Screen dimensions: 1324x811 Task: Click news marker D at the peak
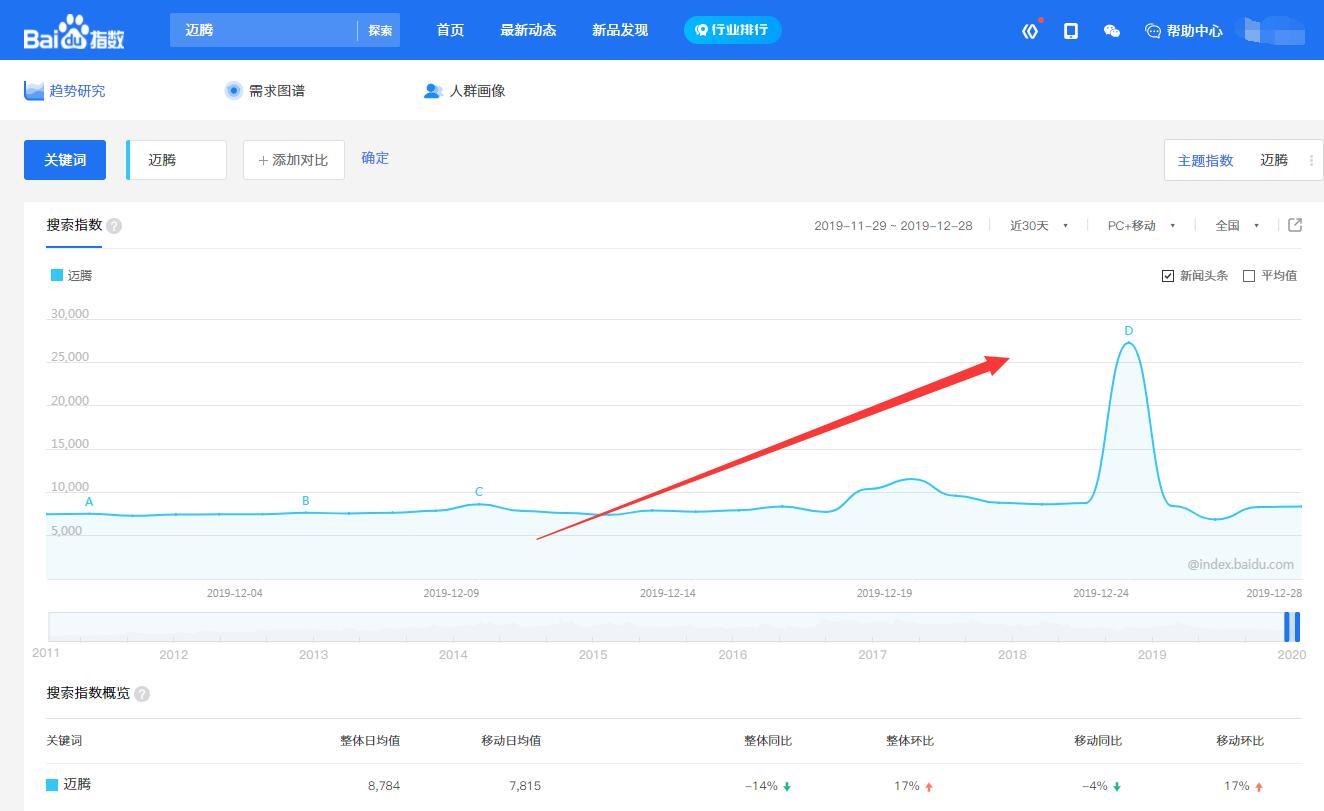click(1129, 331)
